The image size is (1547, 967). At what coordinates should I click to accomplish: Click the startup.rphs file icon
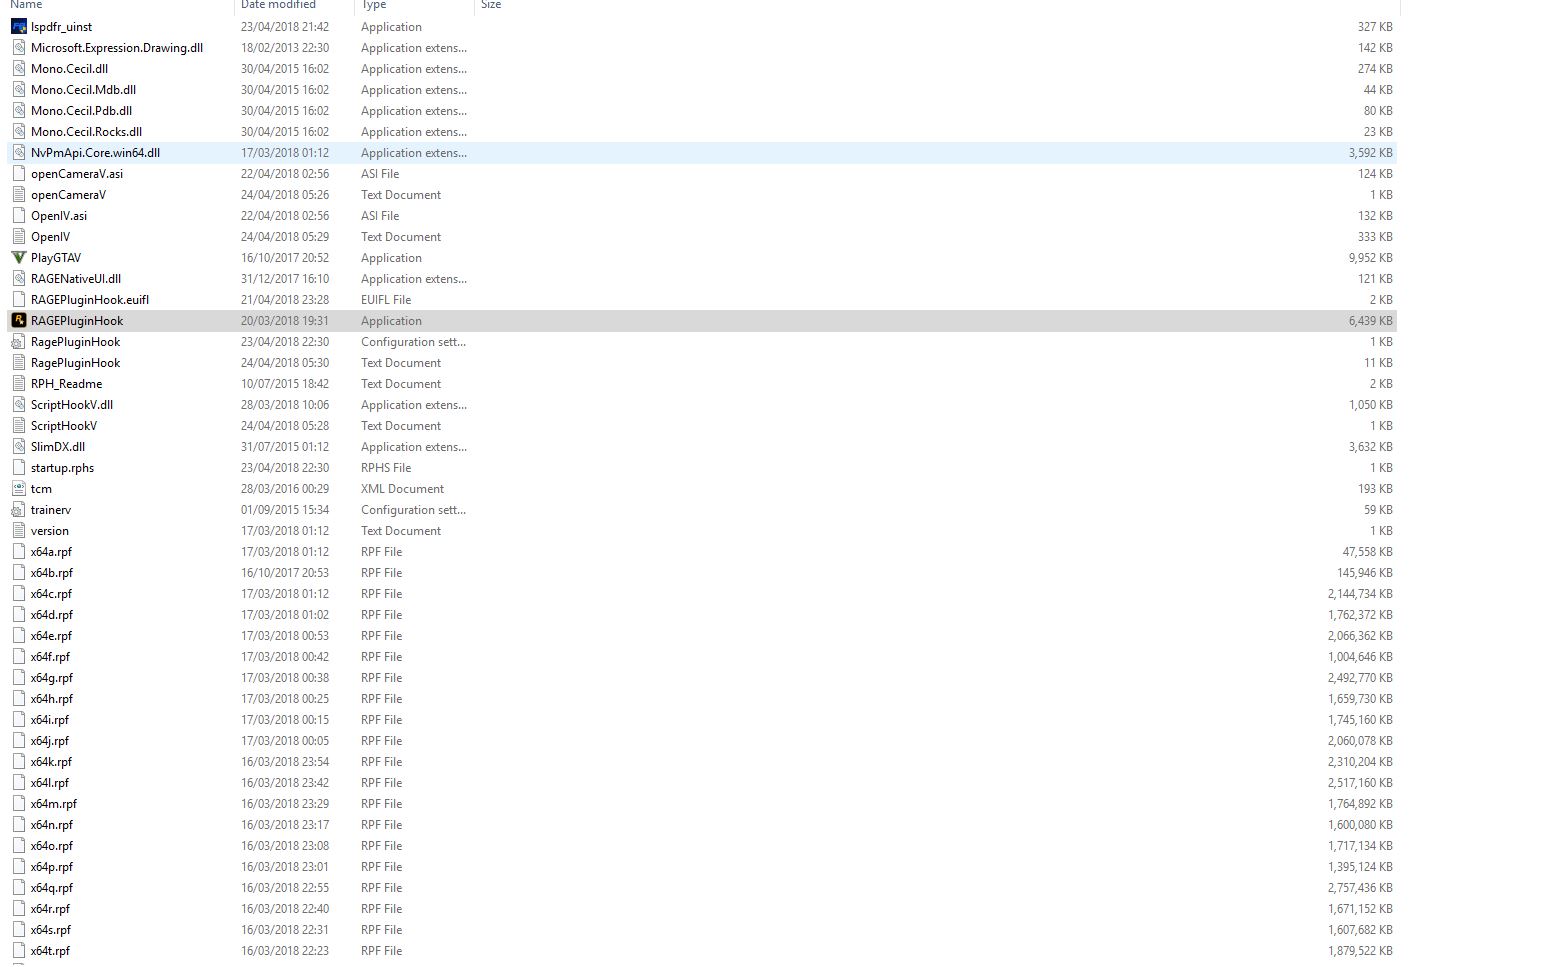[x=19, y=468]
